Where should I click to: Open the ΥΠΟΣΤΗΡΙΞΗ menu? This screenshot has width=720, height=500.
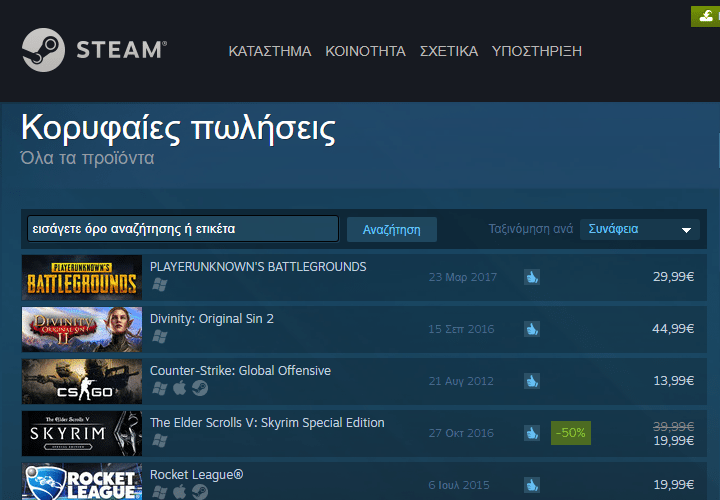tap(537, 51)
